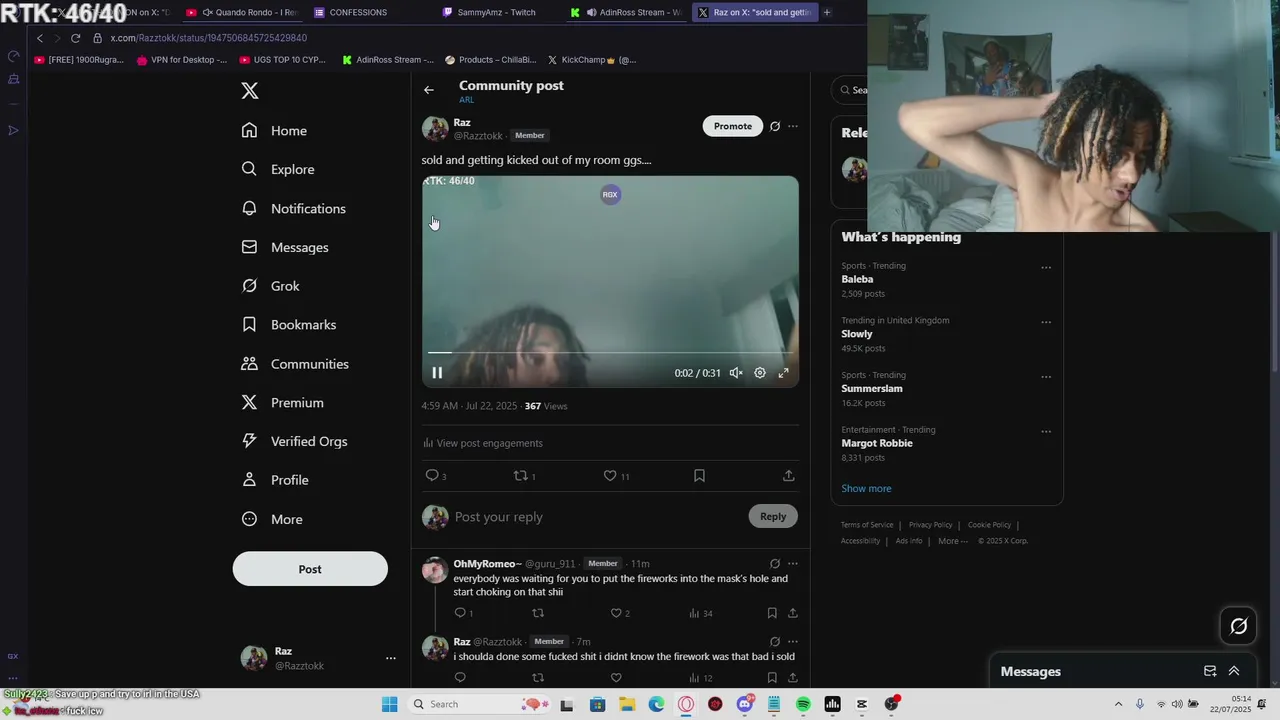The image size is (1280, 720).
Task: Pause the post video
Action: (437, 373)
